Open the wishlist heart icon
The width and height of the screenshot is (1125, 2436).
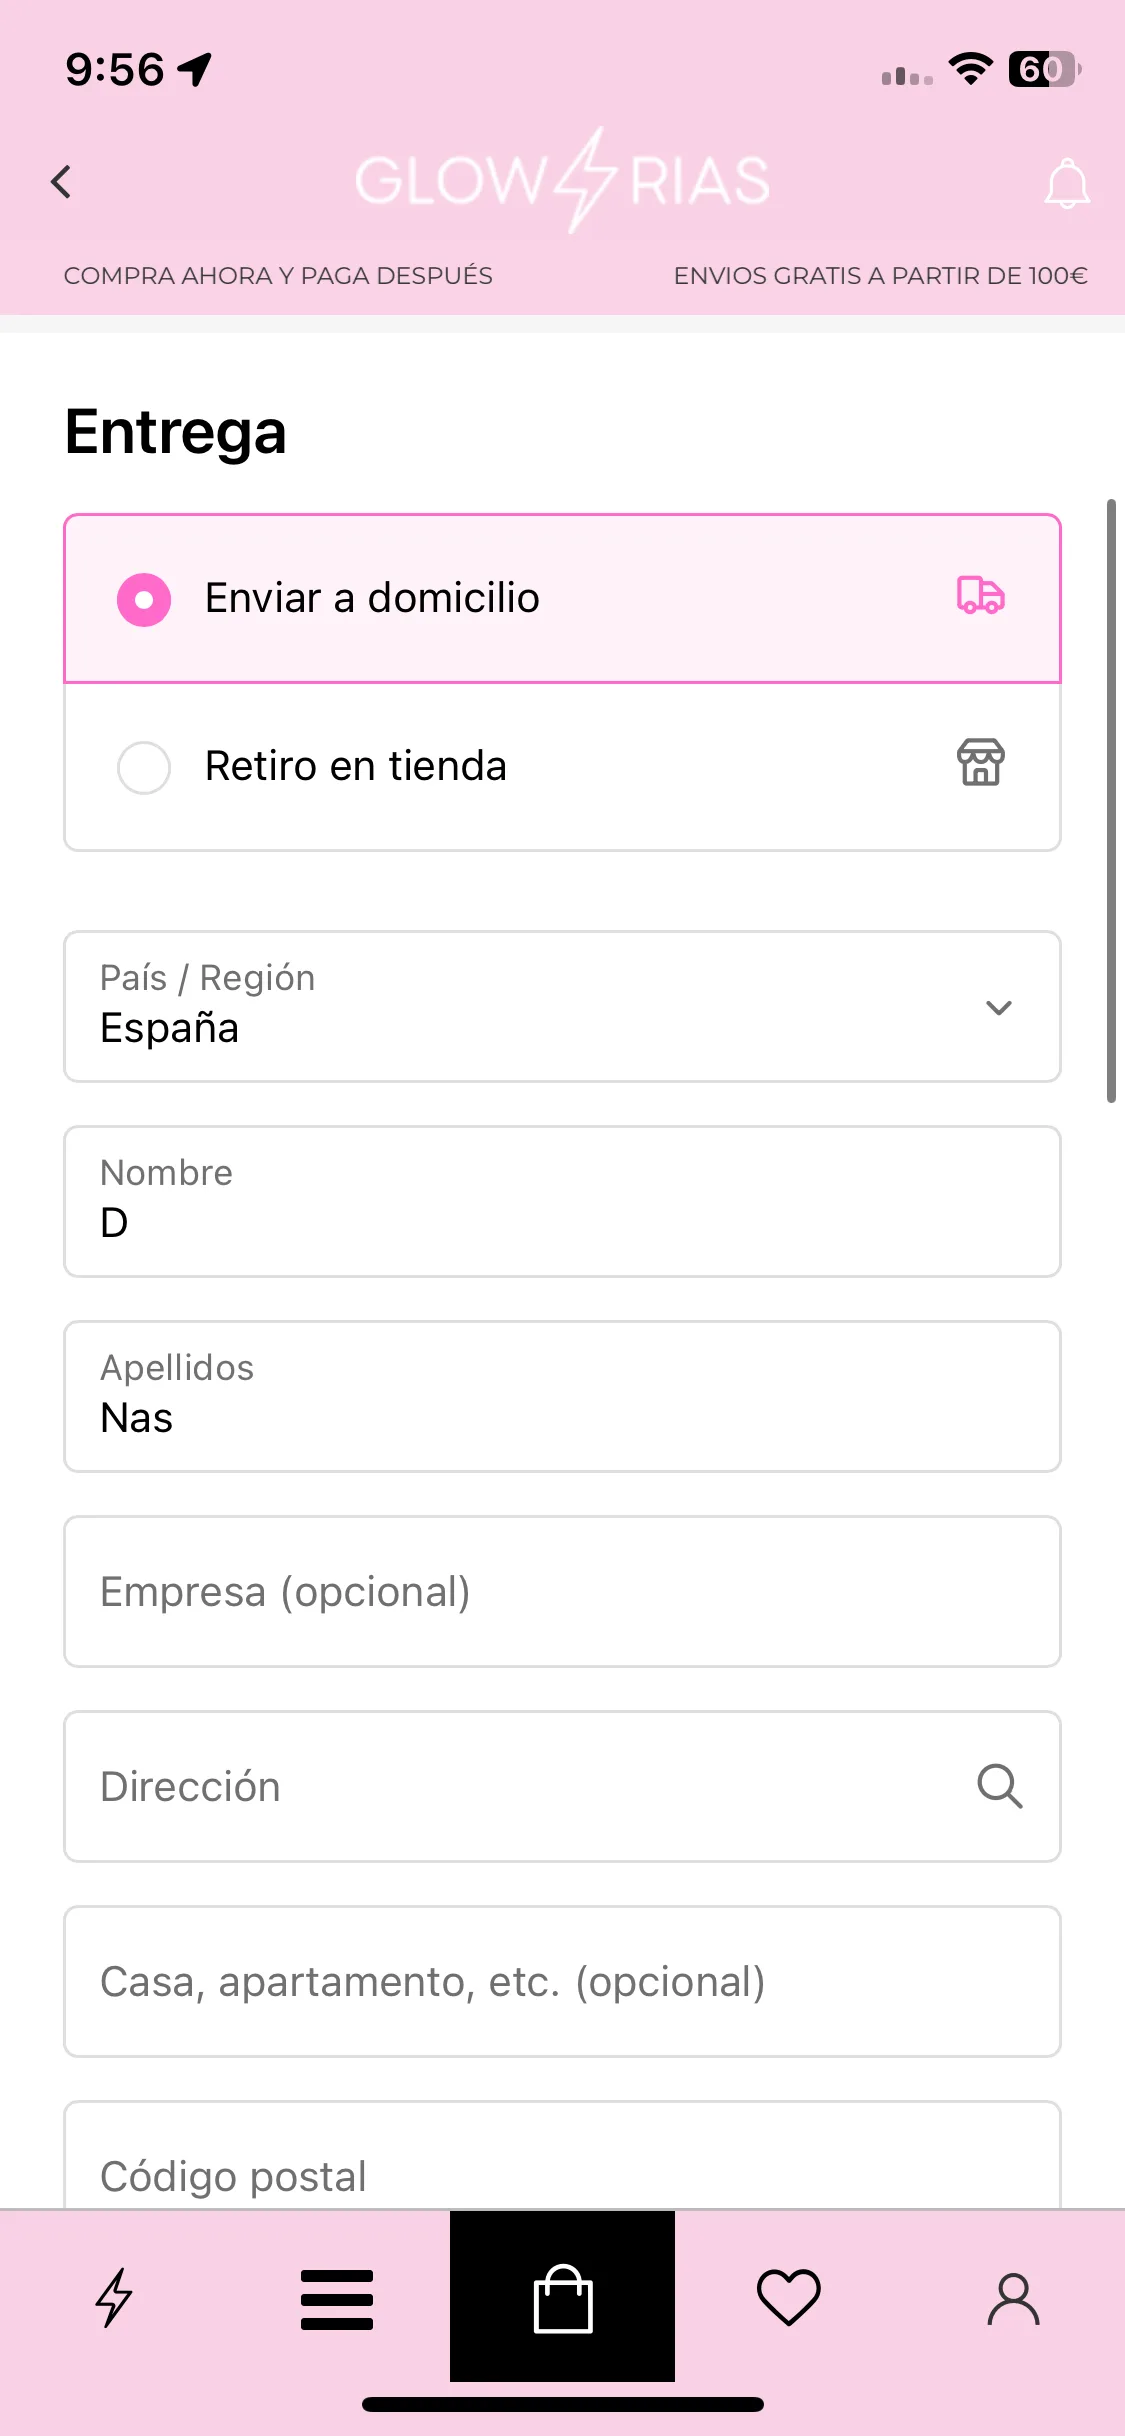tap(789, 2297)
